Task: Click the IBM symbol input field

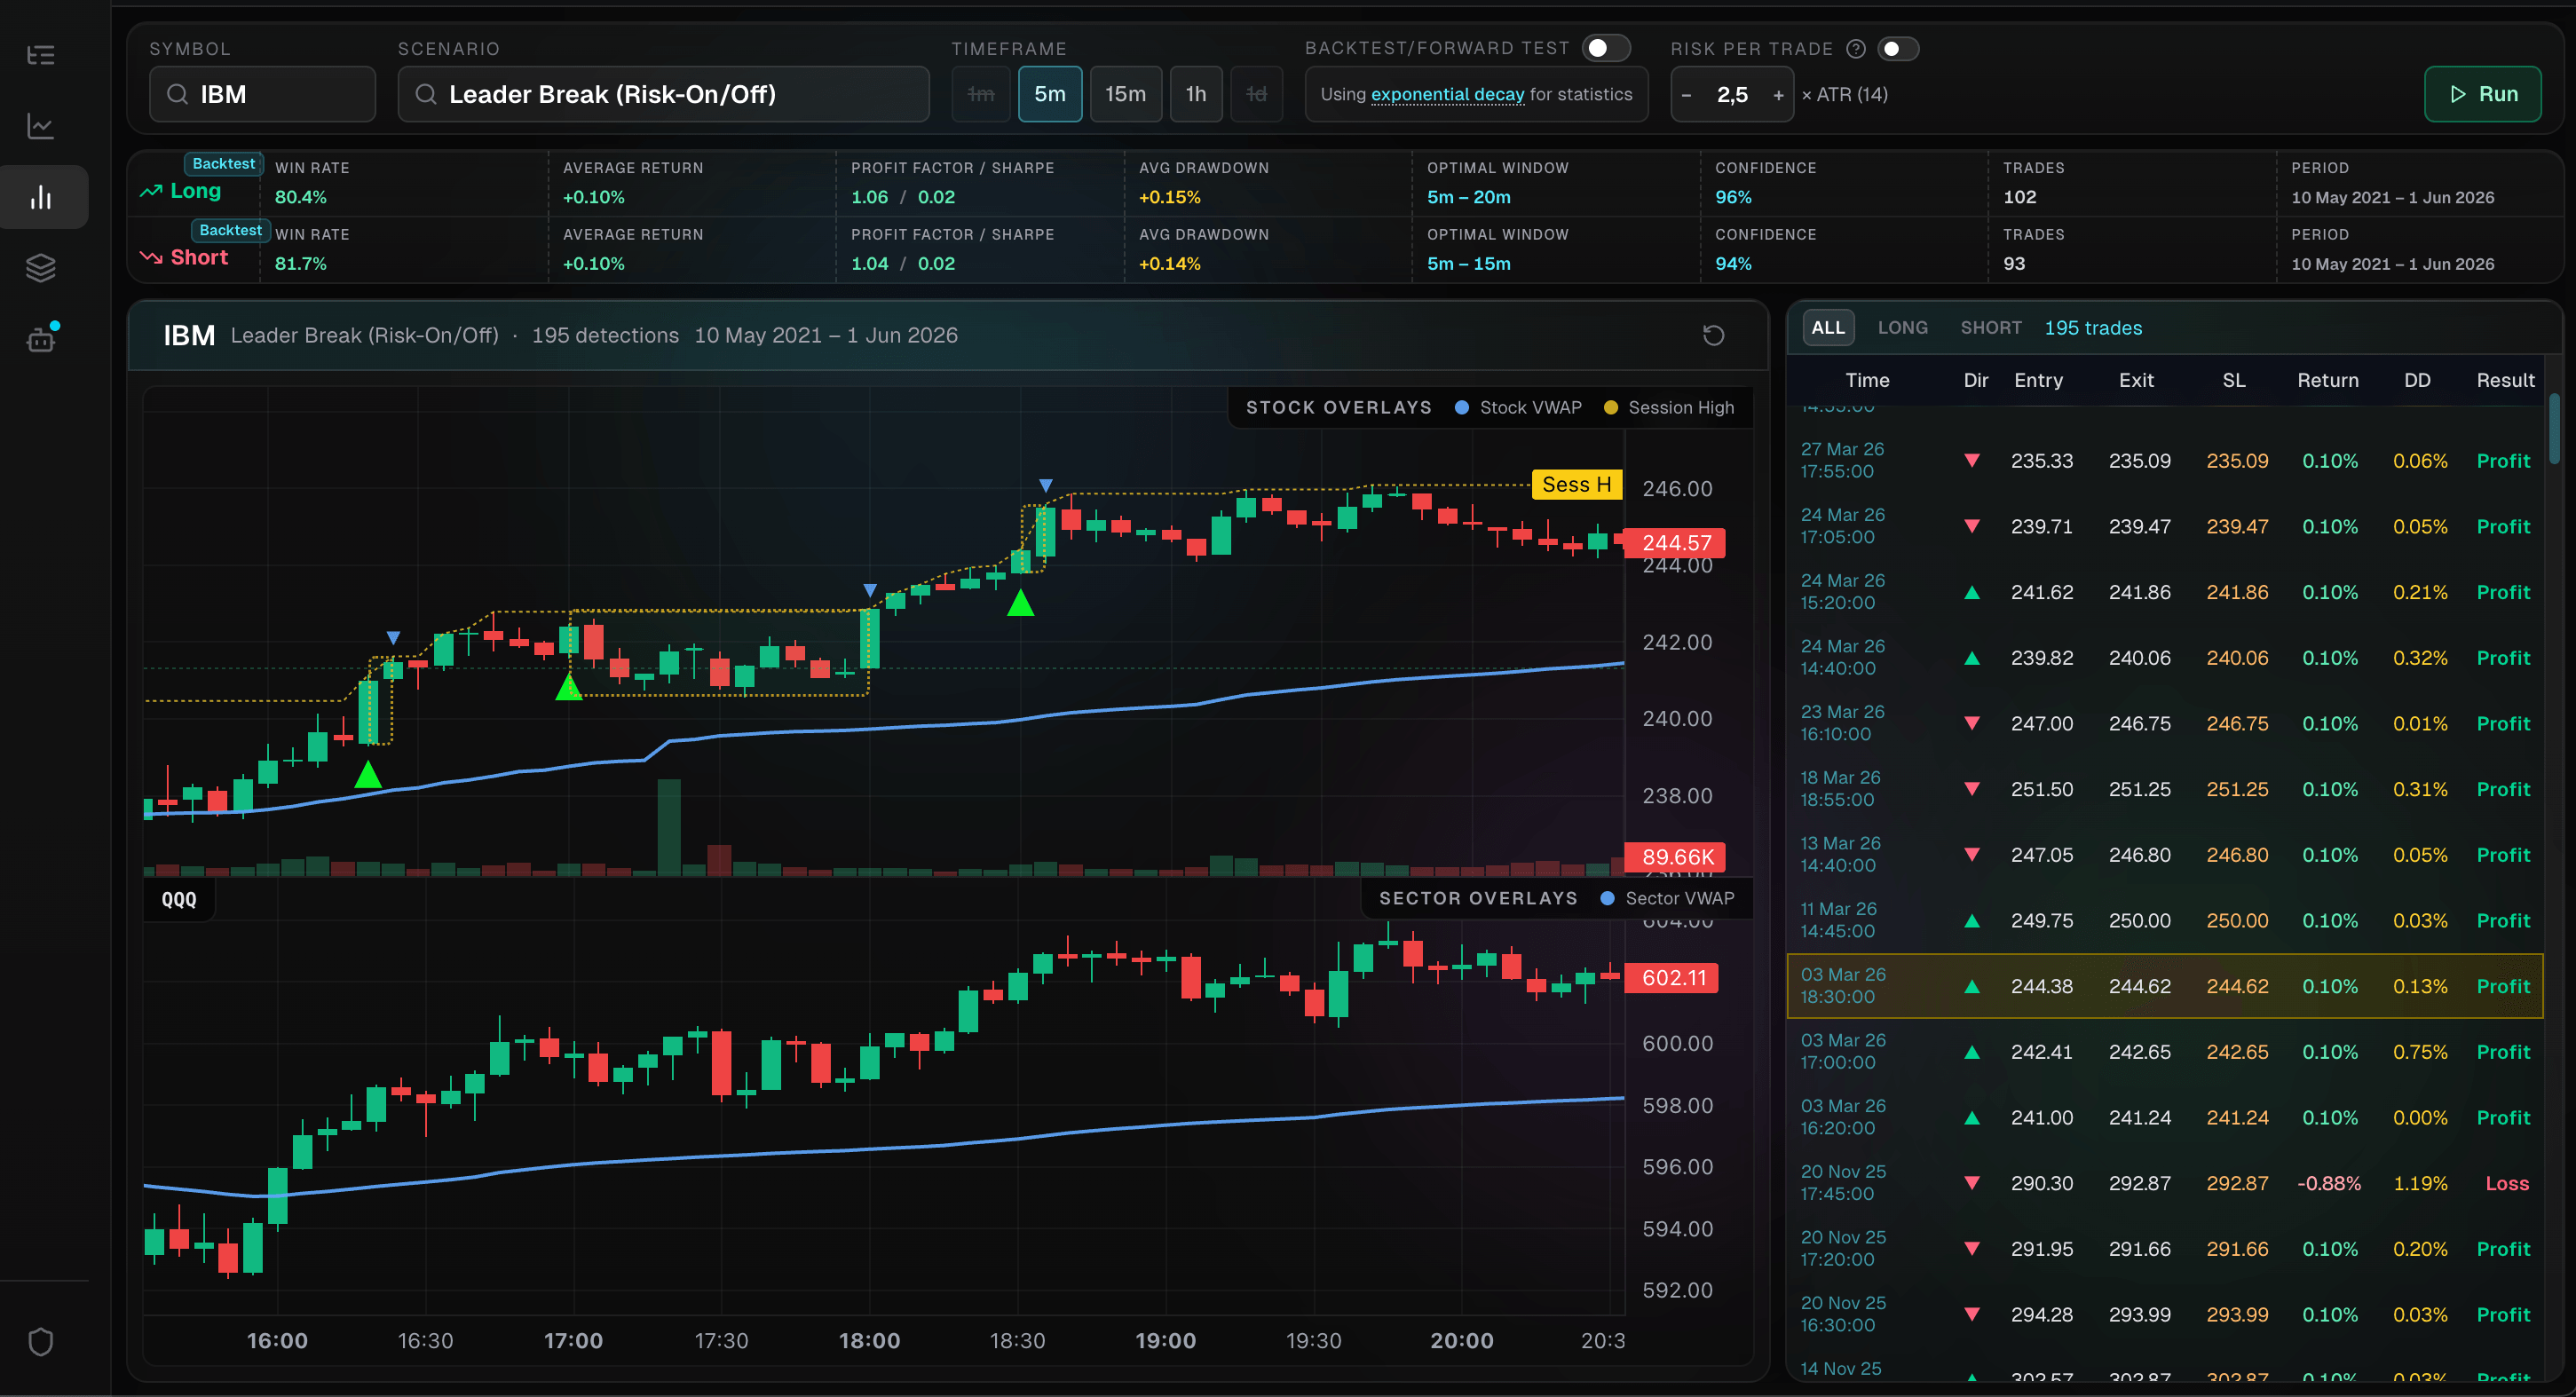Action: (x=263, y=94)
